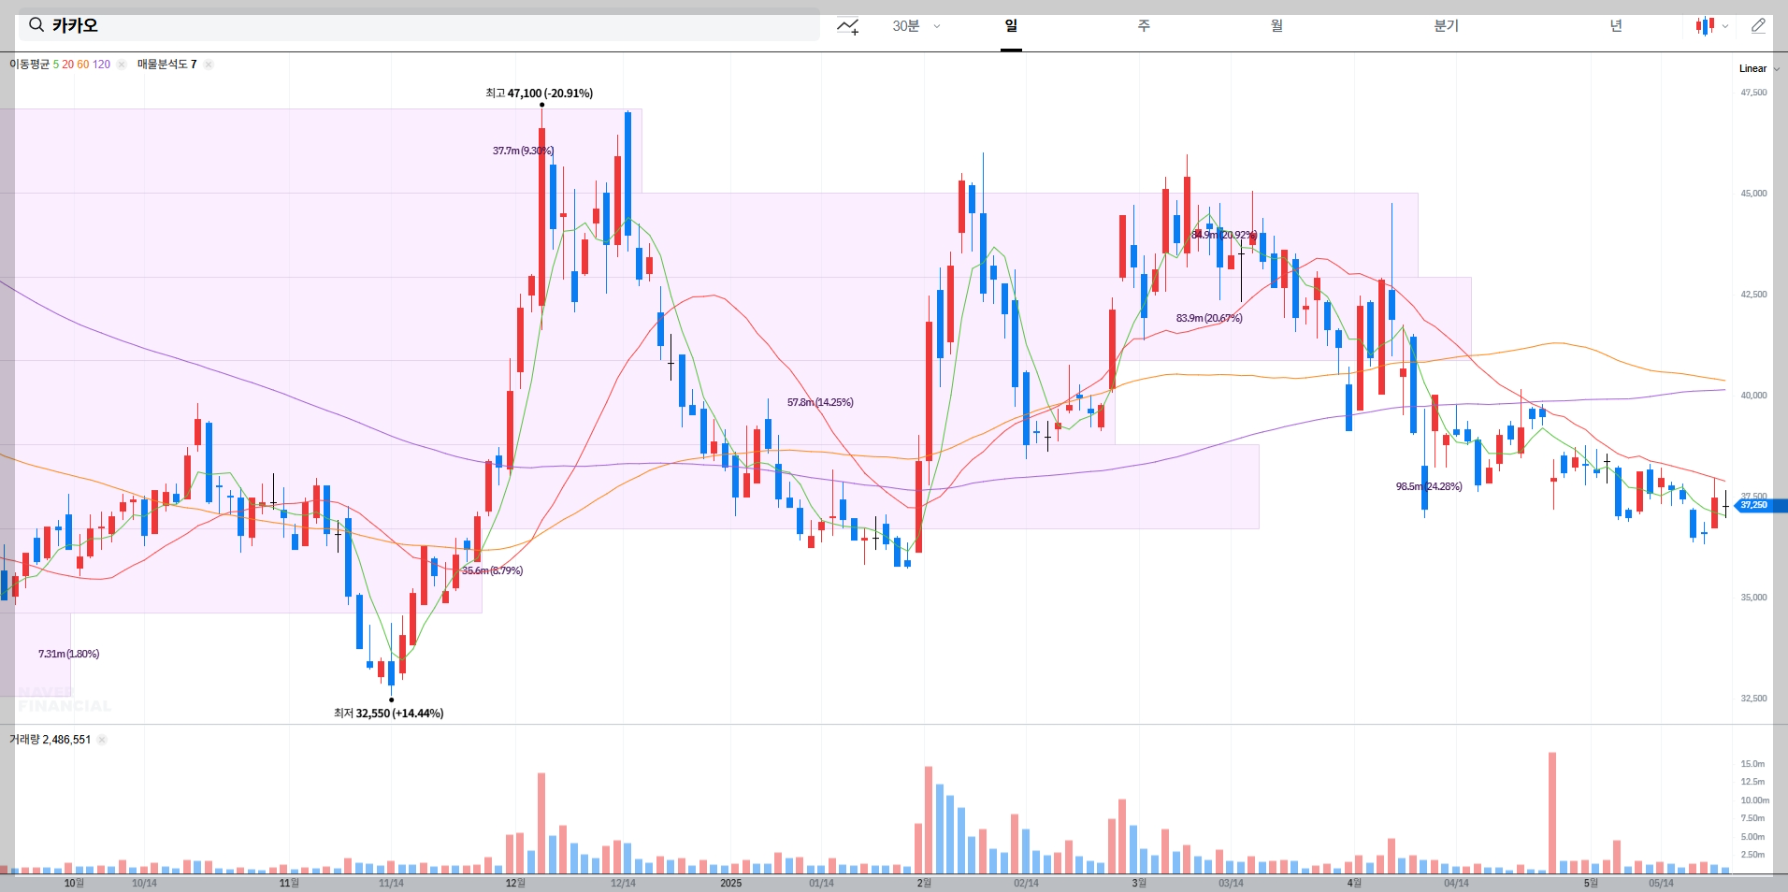Image resolution: width=1788 pixels, height=892 pixels.
Task: Click the 01/14 date axis label
Action: pyautogui.click(x=821, y=883)
